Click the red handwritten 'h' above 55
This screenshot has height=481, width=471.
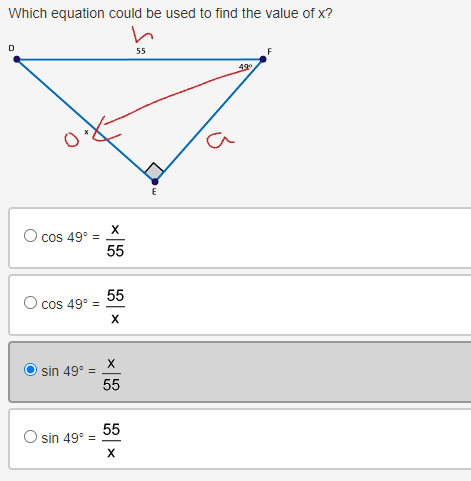click(x=142, y=35)
